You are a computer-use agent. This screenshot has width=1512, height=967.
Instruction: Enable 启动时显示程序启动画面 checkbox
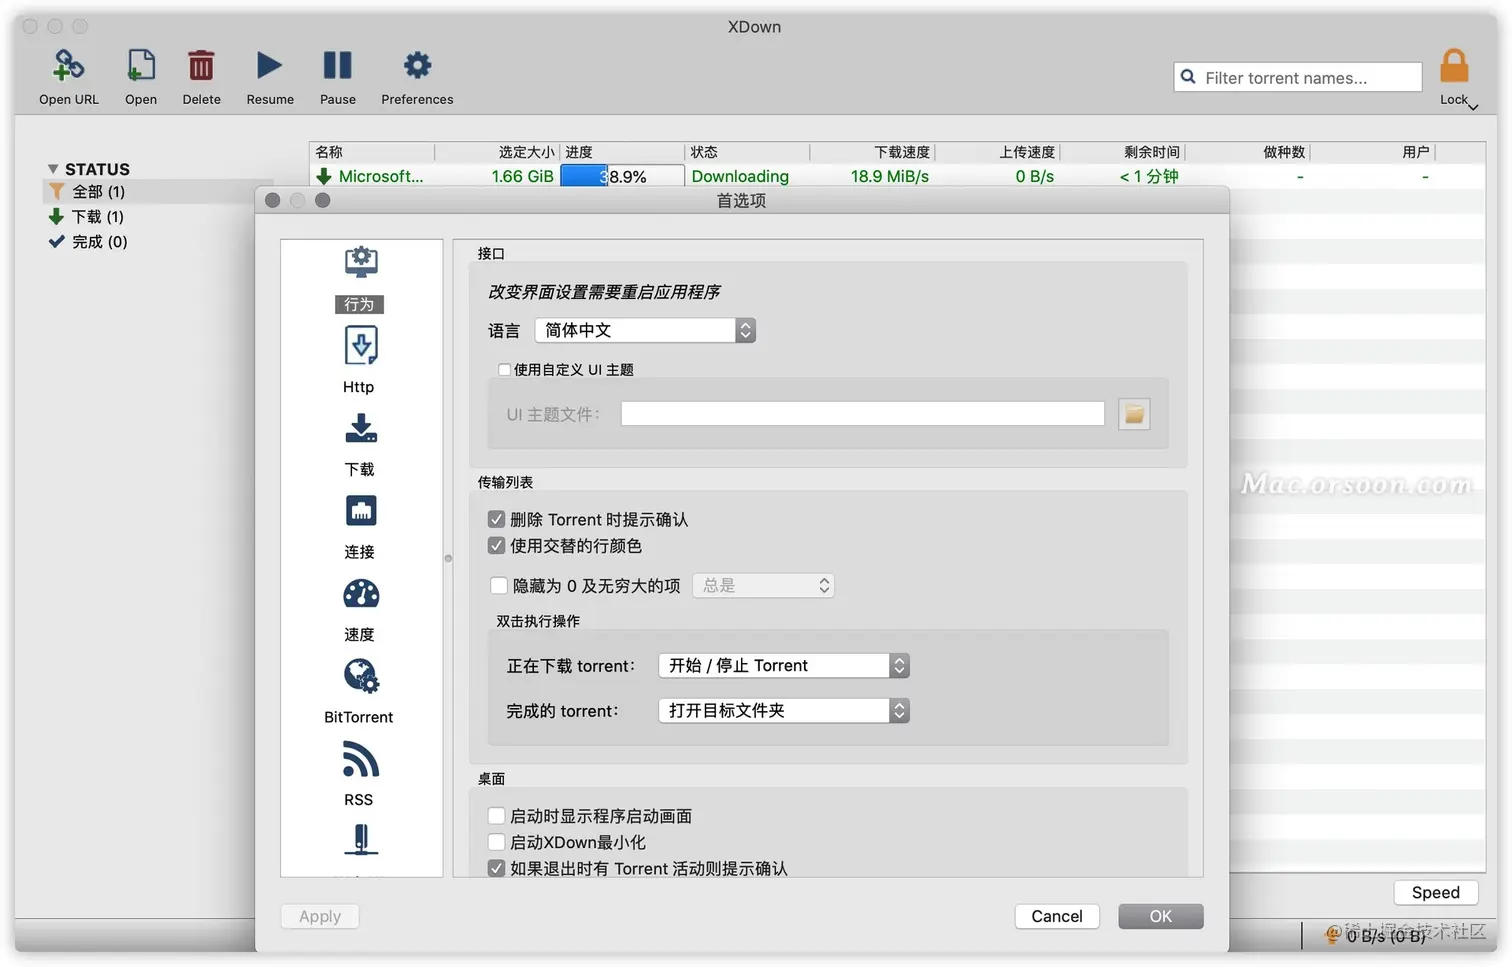496,816
